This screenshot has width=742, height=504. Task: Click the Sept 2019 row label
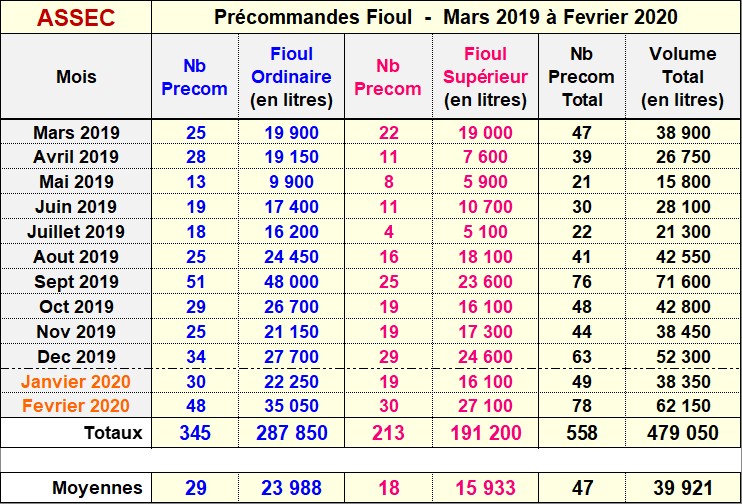click(x=76, y=282)
